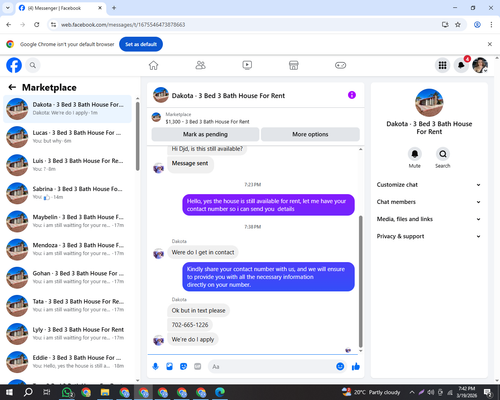
Task: Bookmark this page star icon
Action: tap(458, 25)
